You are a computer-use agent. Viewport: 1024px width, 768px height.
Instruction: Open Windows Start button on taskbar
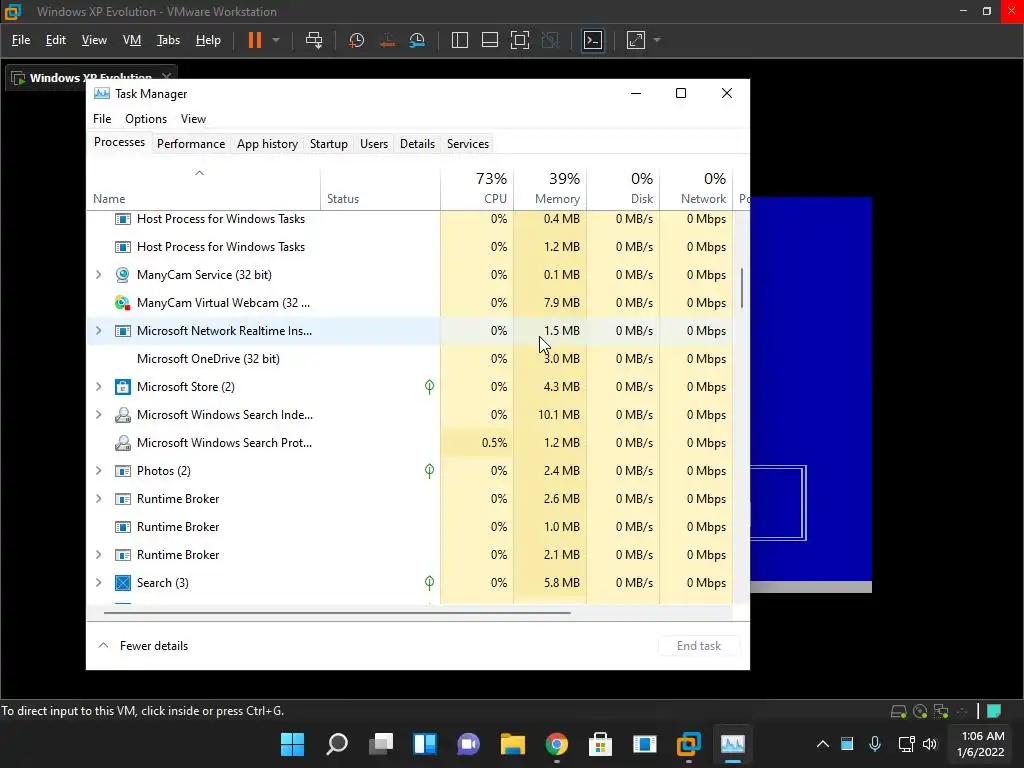click(x=293, y=744)
